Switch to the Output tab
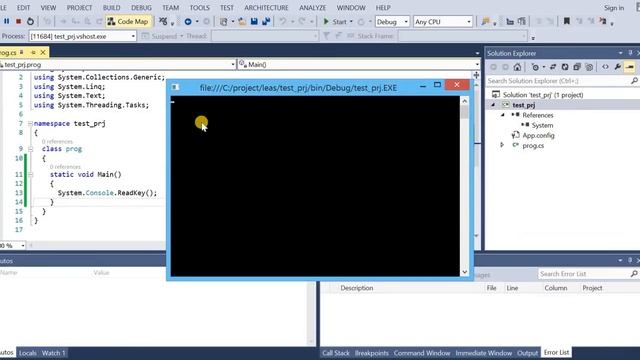 point(527,353)
